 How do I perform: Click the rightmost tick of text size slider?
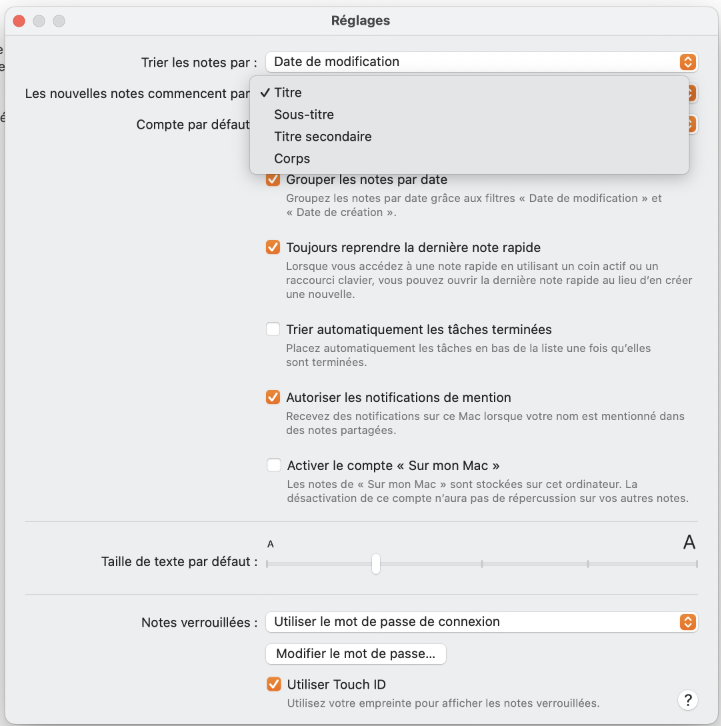click(x=696, y=564)
